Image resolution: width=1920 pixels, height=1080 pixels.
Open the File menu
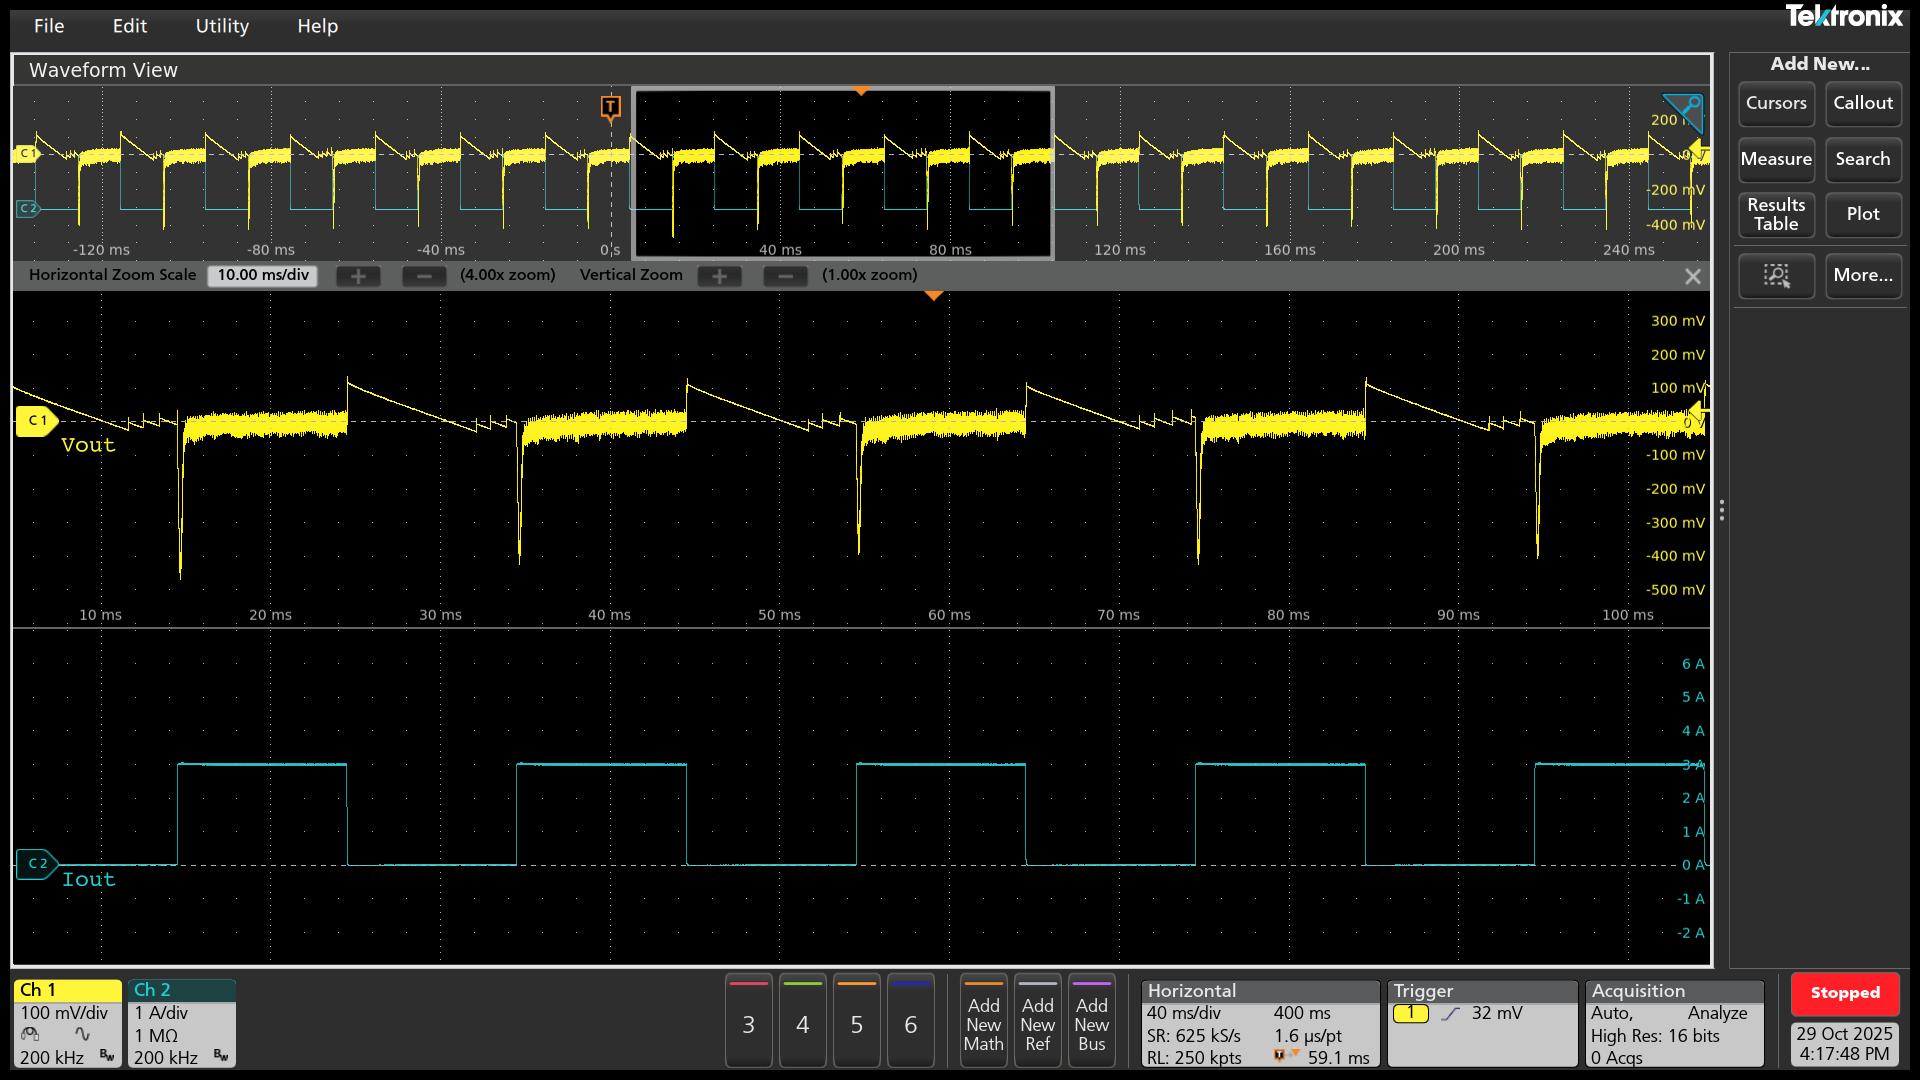pyautogui.click(x=48, y=26)
